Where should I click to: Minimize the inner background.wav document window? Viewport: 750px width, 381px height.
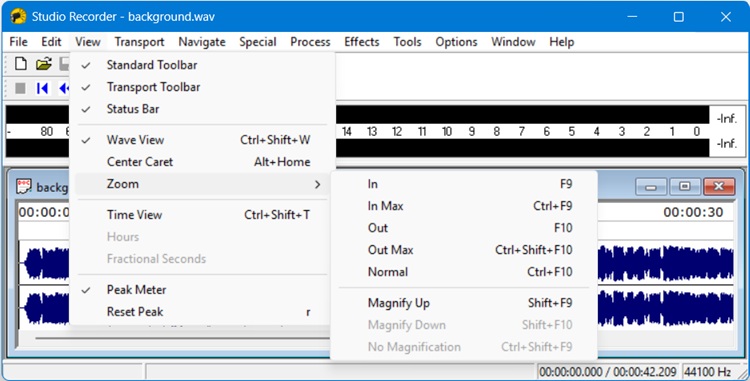(651, 186)
